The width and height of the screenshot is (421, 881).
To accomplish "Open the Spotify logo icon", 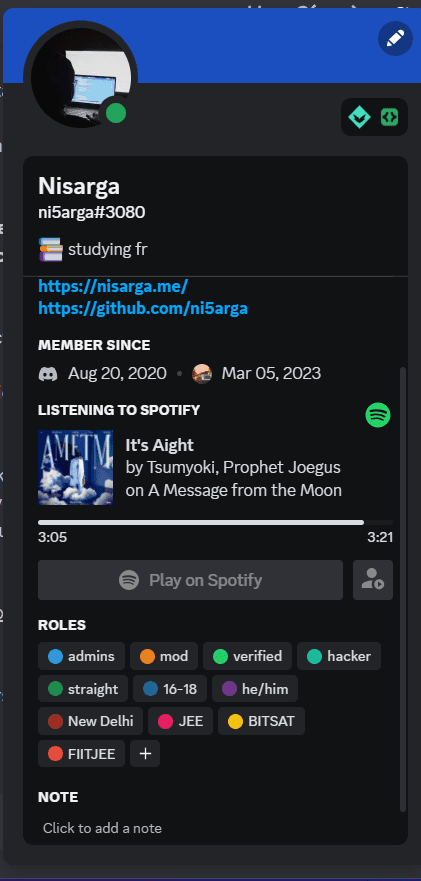I will tap(378, 416).
